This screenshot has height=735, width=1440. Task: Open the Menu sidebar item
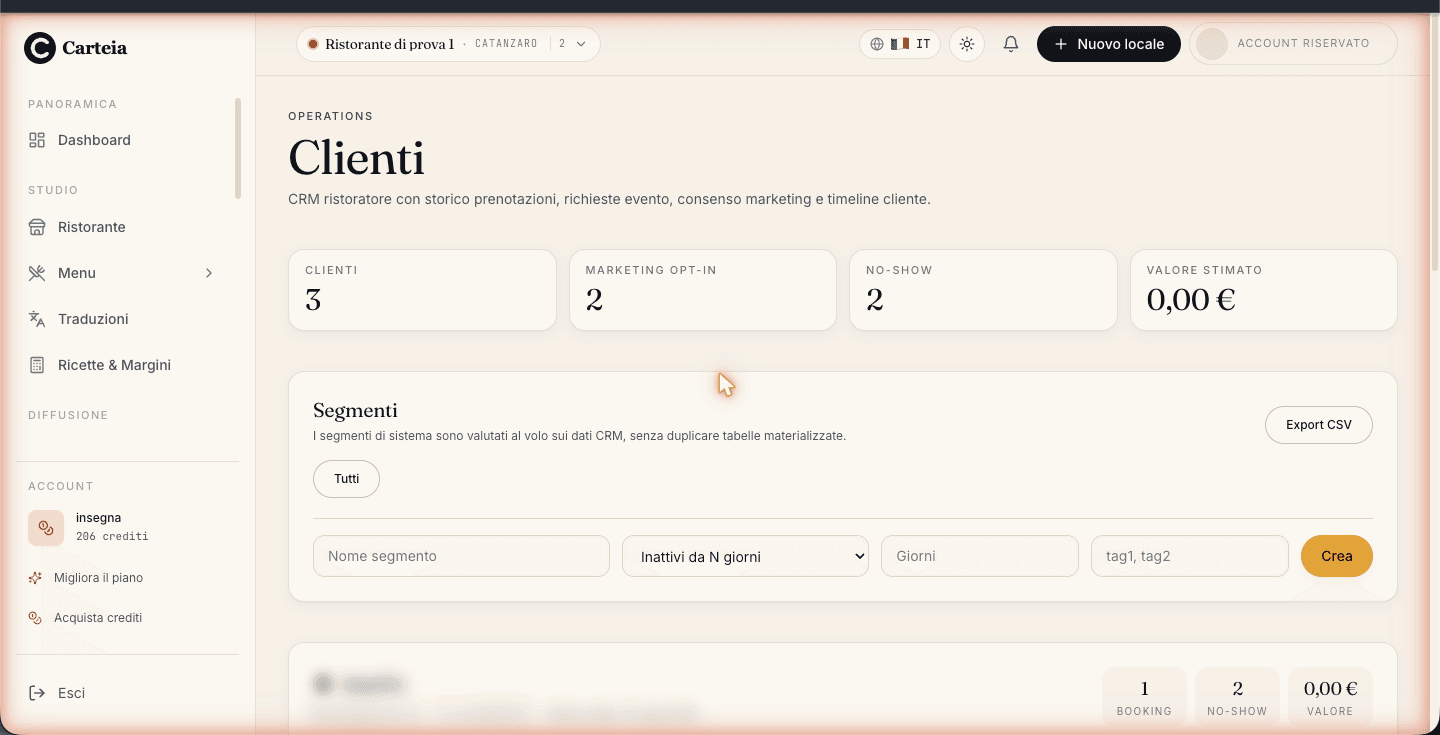coord(77,273)
